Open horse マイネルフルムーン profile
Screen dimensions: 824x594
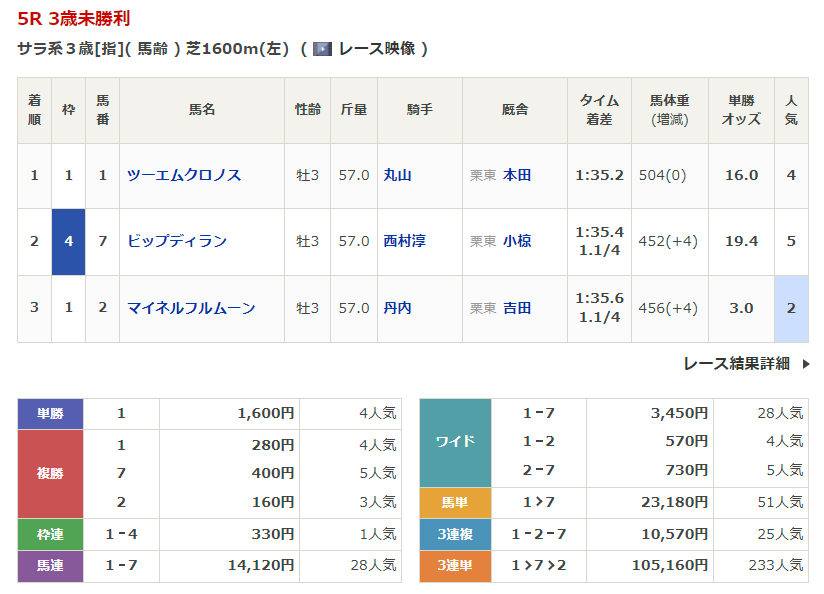tap(191, 308)
